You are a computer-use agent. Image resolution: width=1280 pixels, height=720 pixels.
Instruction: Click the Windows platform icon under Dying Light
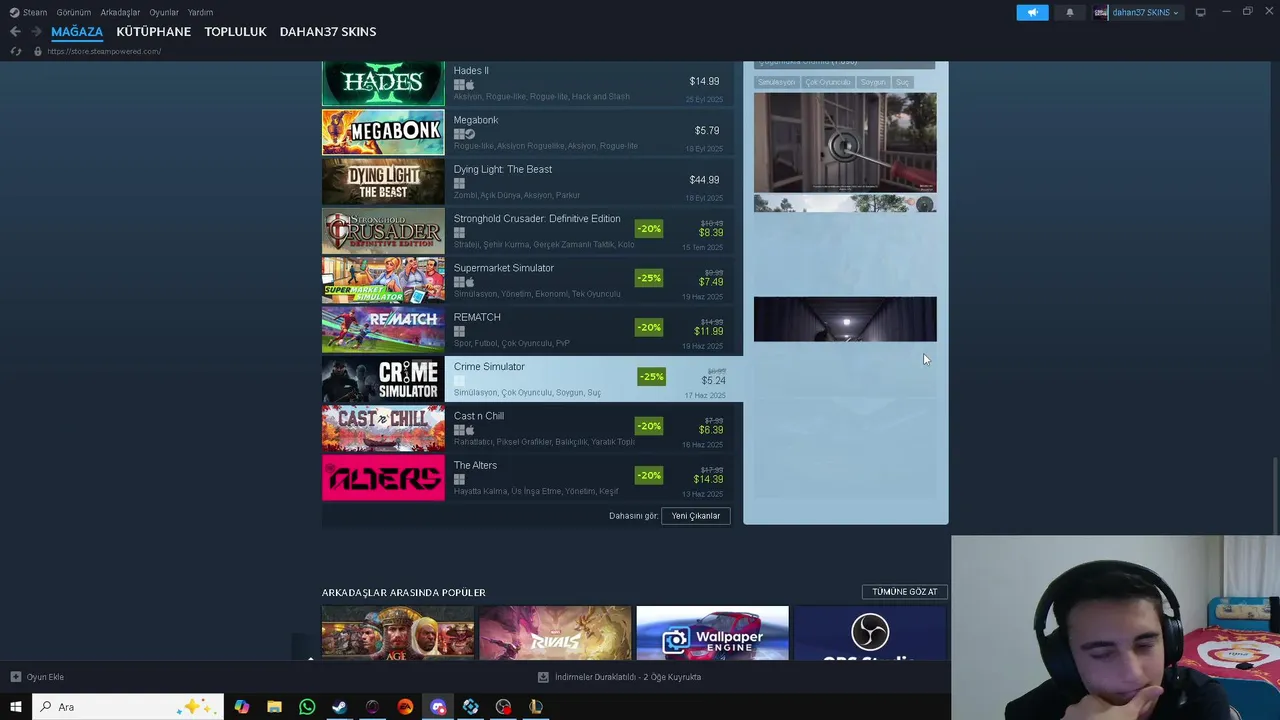click(x=459, y=184)
